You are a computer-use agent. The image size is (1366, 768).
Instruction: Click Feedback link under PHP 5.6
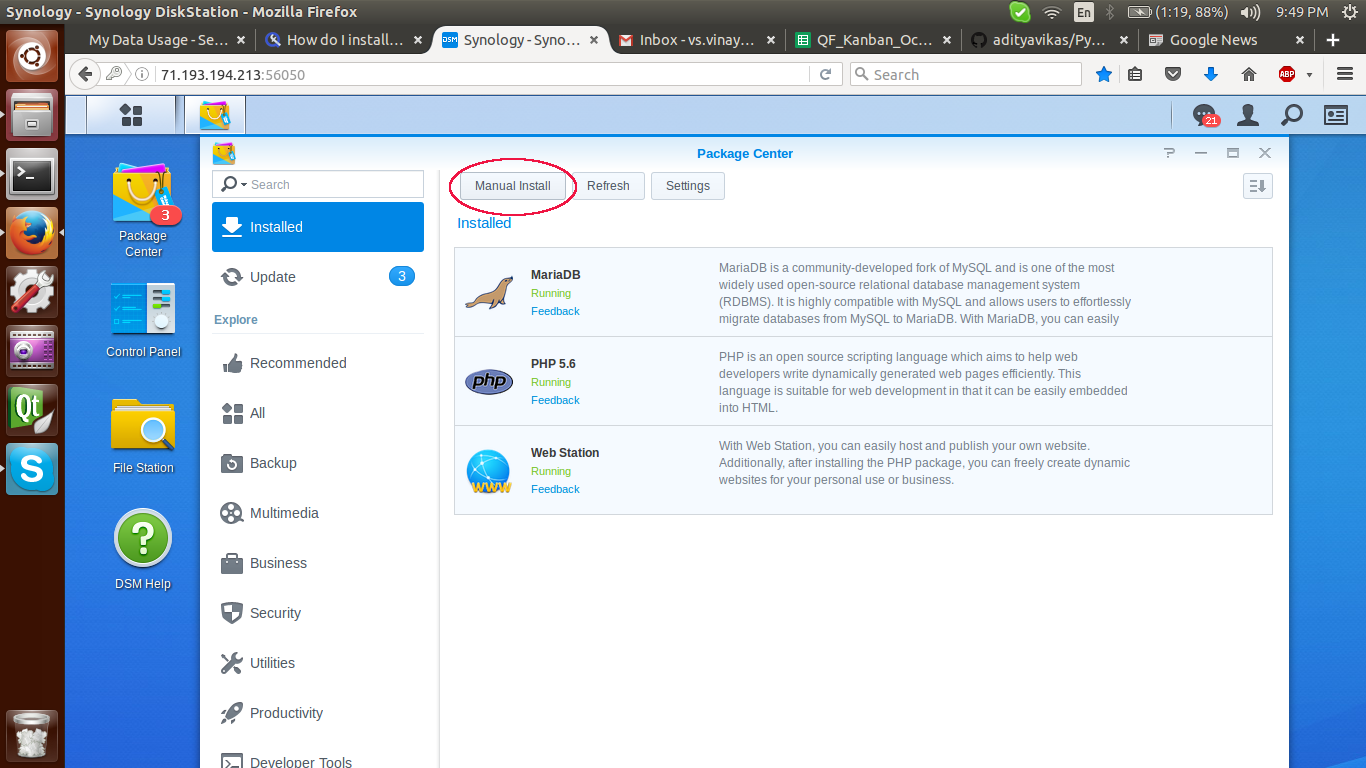[x=555, y=400]
